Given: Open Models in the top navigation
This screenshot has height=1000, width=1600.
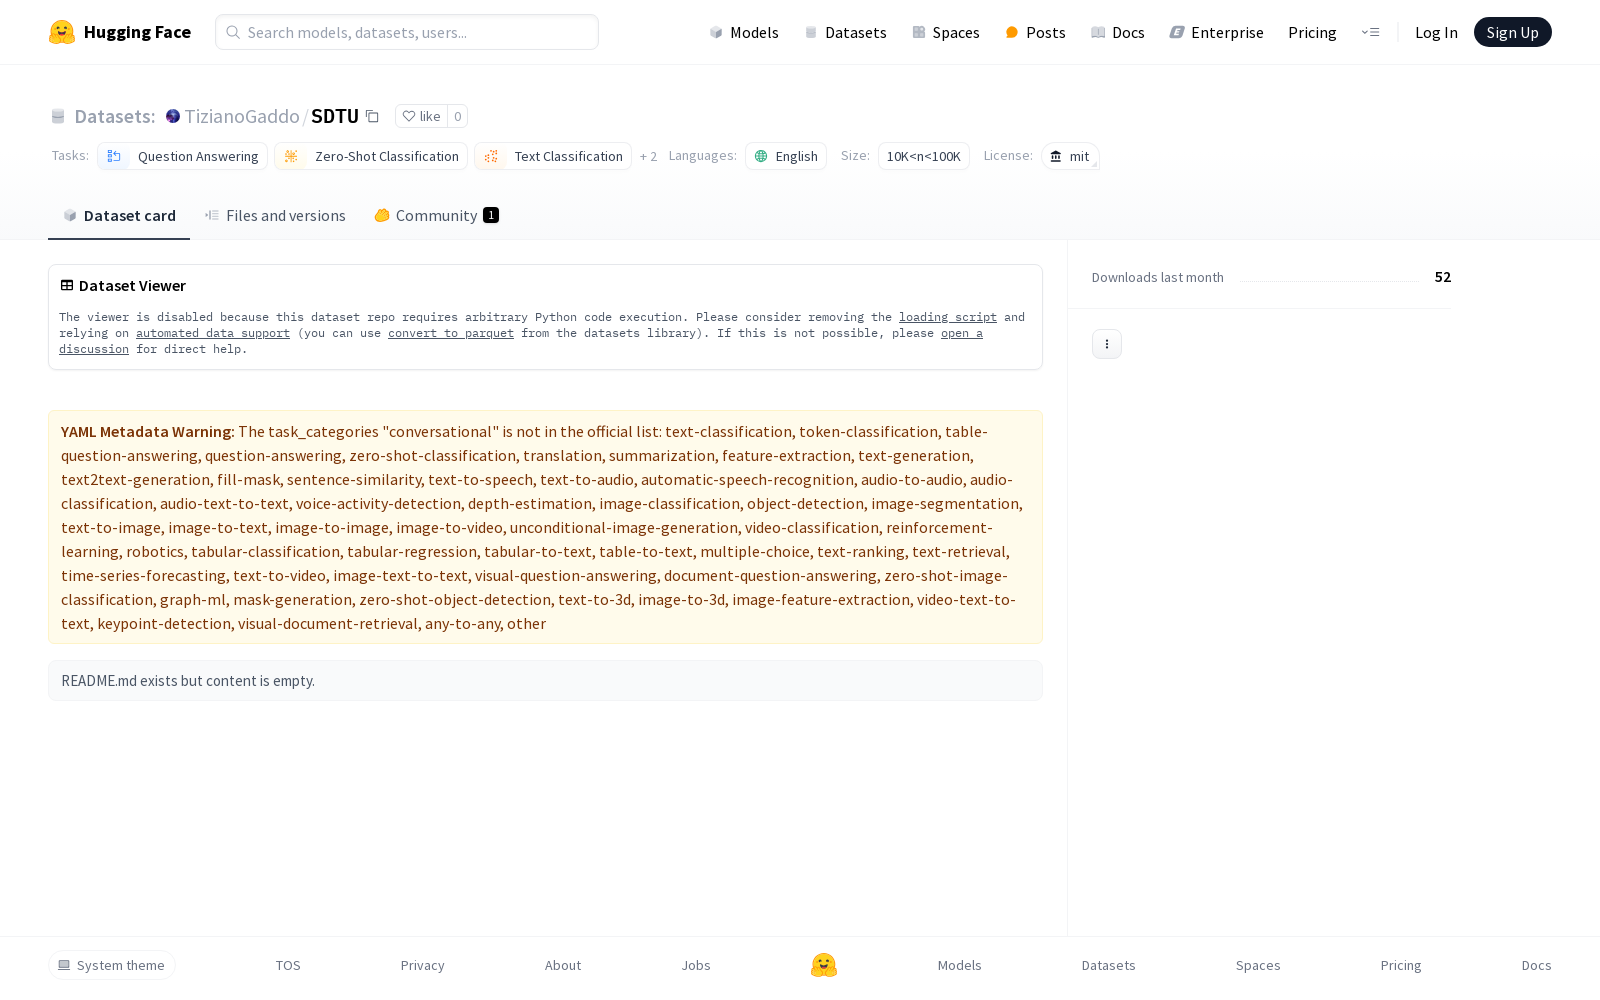Looking at the screenshot, I should (x=743, y=32).
